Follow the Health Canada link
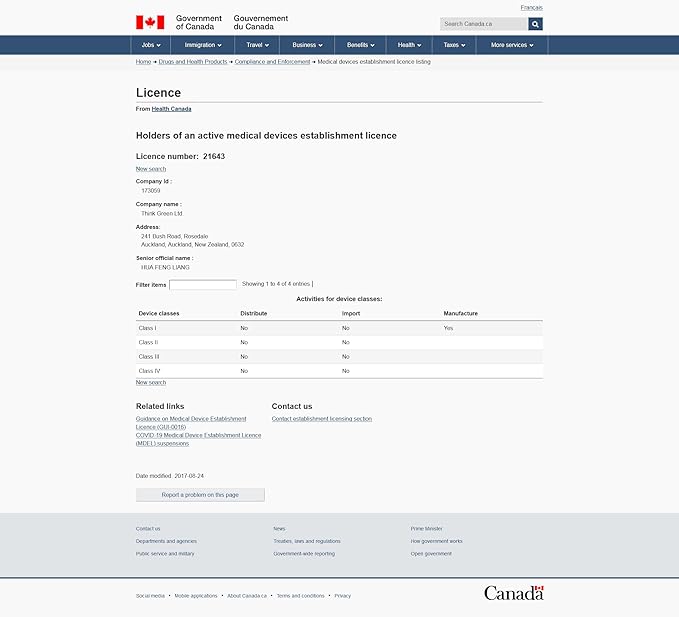This screenshot has height=617, width=679. pos(171,108)
